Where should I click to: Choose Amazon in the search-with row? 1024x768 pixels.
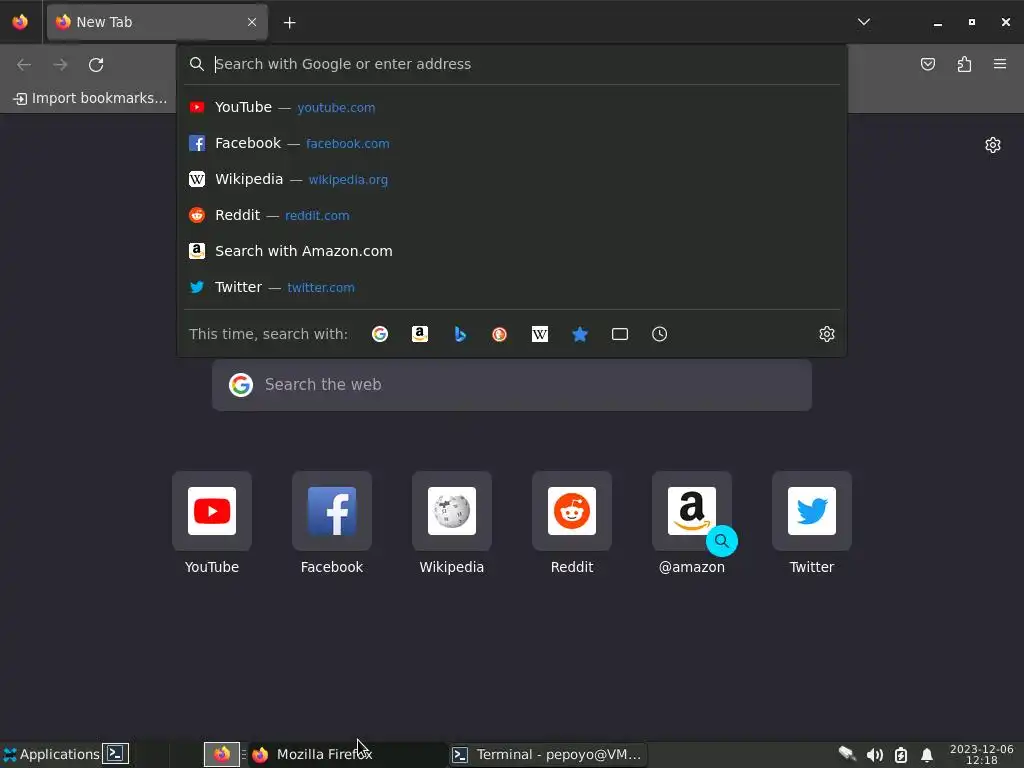pyautogui.click(x=420, y=334)
